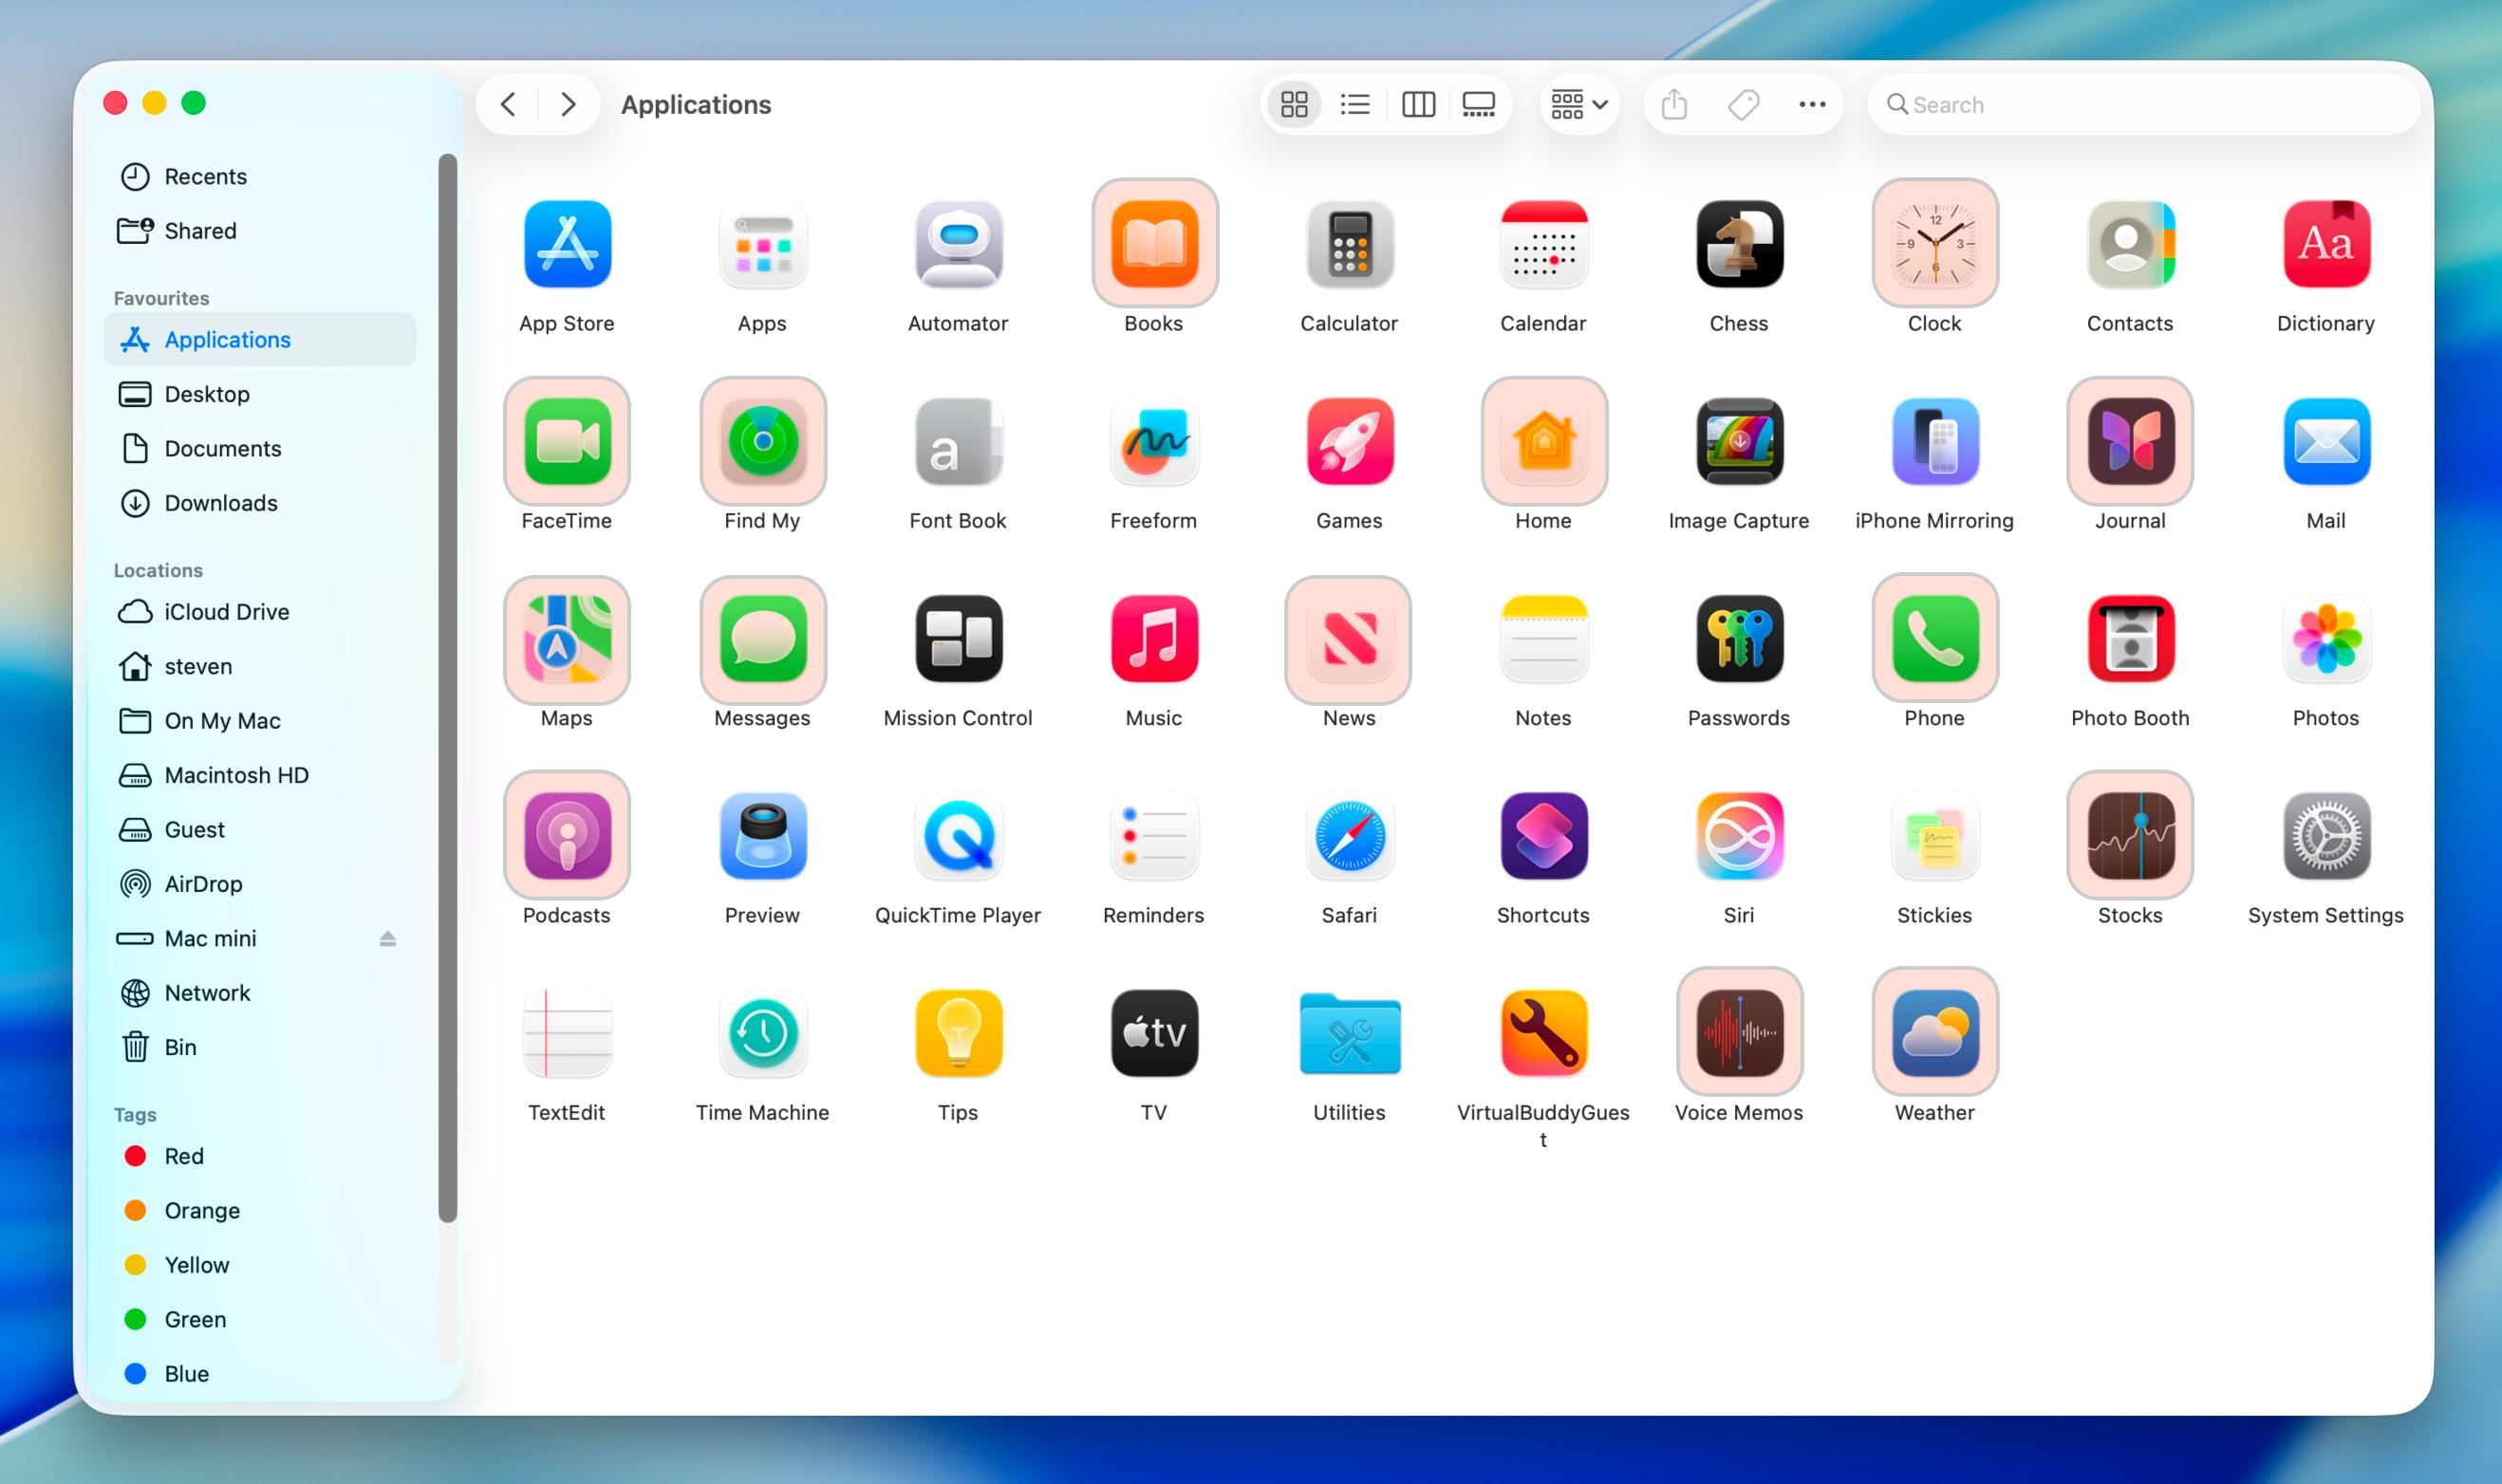Image resolution: width=2502 pixels, height=1484 pixels.
Task: Select the Yellow tag in sidebar
Action: click(x=260, y=1265)
